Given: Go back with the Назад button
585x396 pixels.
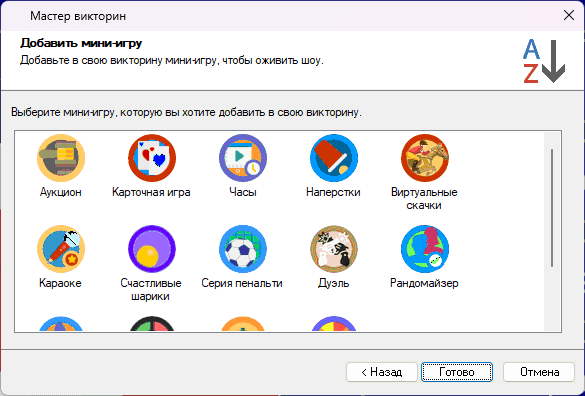Looking at the screenshot, I should click(x=382, y=372).
